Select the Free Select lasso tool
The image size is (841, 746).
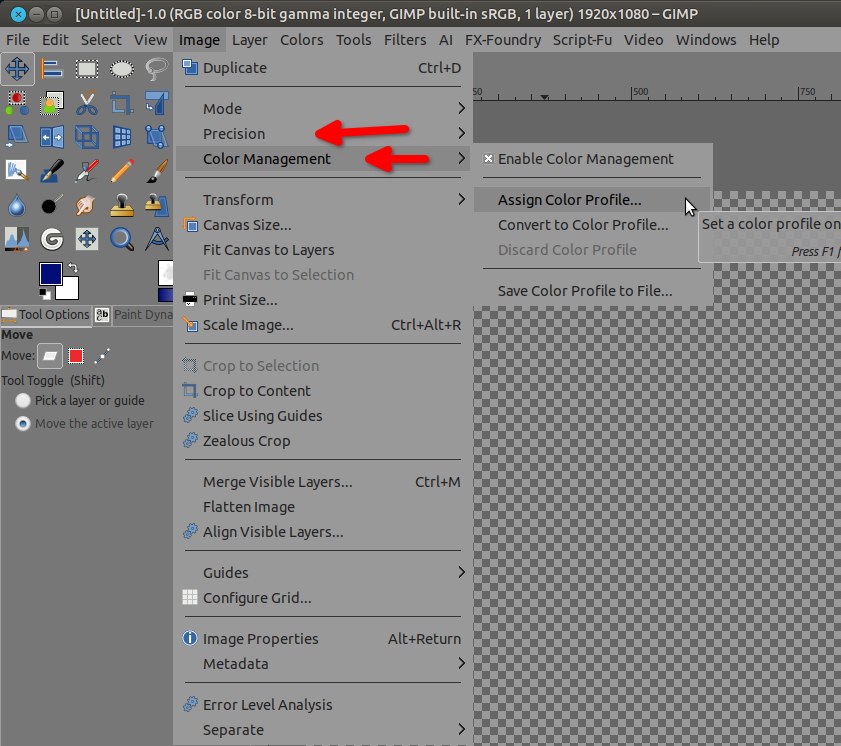coord(157,69)
